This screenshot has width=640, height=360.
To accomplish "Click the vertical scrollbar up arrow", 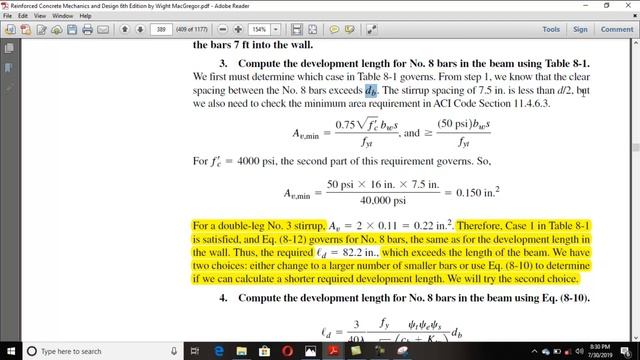I will point(636,42).
